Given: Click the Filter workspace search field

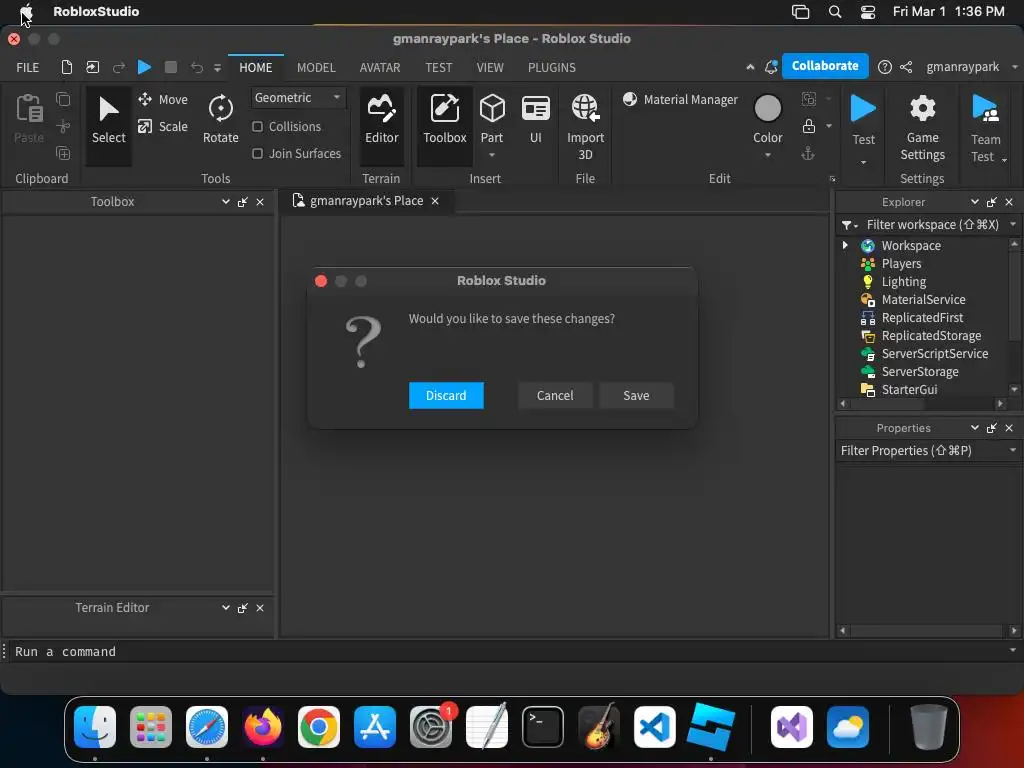Looking at the screenshot, I should [x=931, y=225].
